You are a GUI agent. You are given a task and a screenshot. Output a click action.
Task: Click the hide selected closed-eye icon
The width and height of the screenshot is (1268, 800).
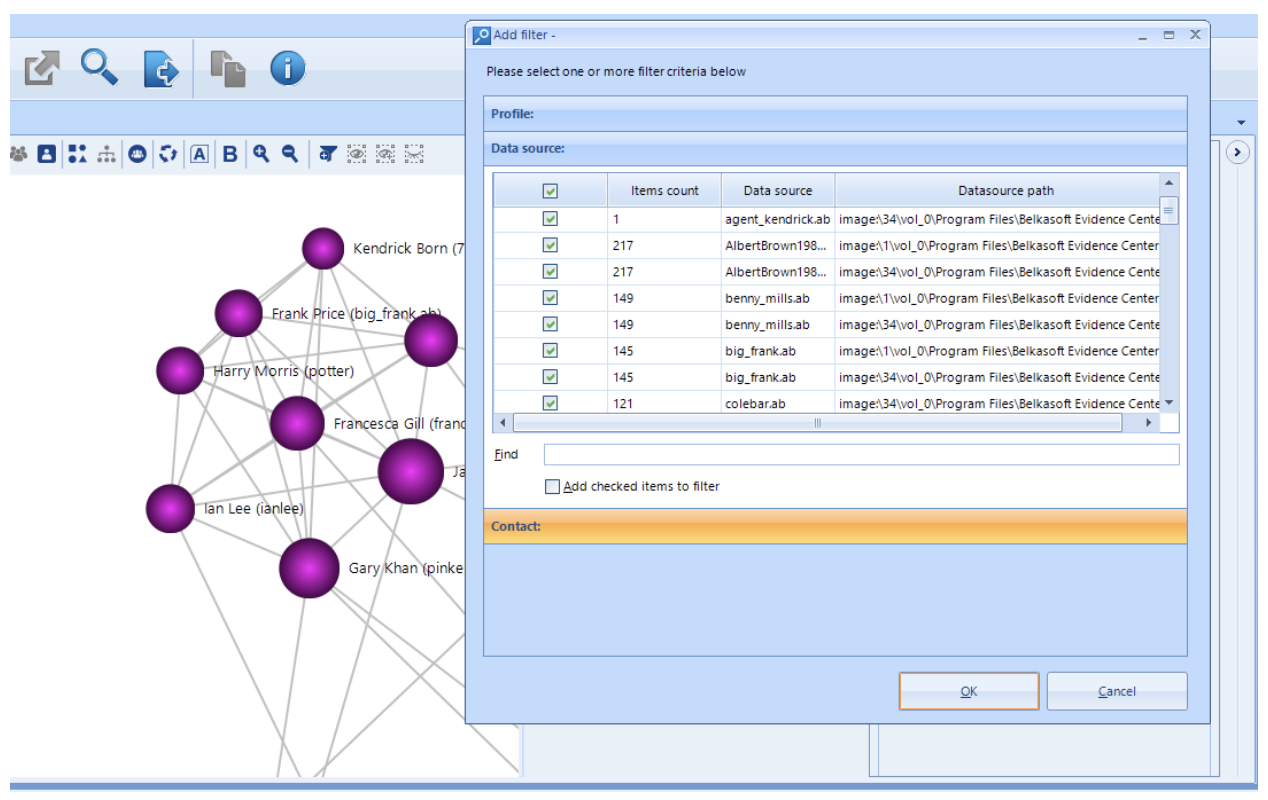point(414,154)
